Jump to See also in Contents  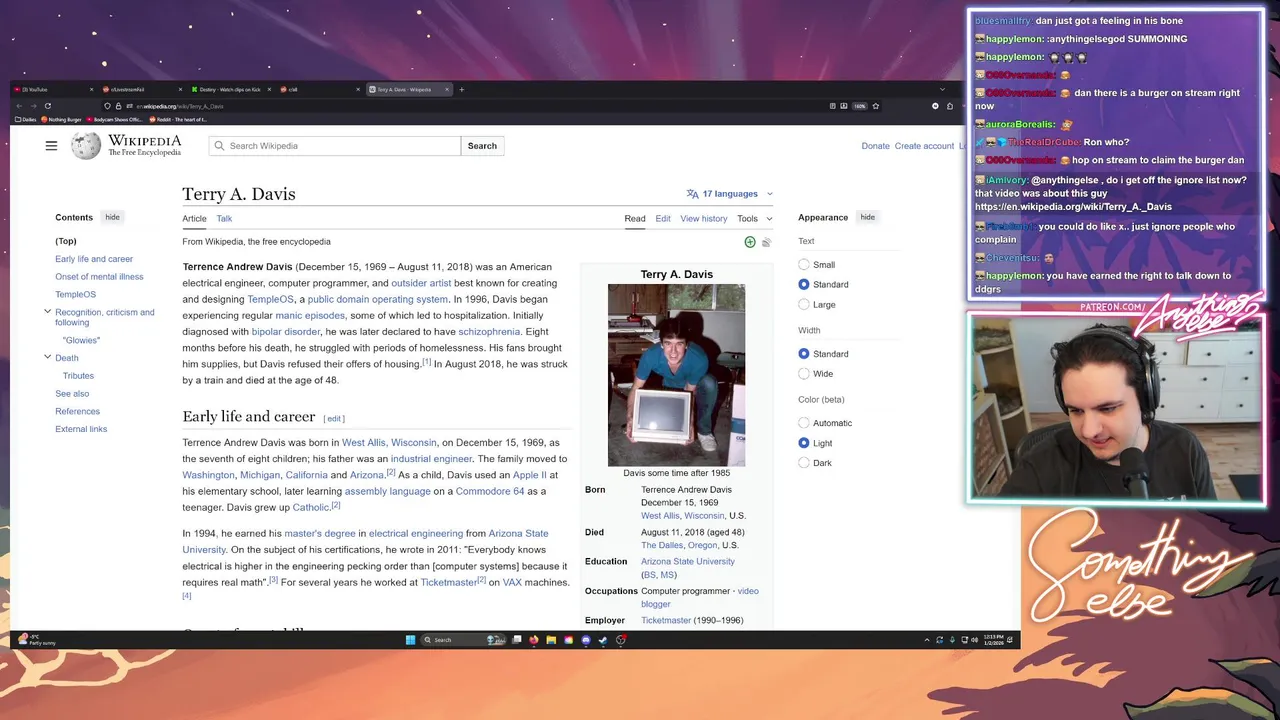[x=72, y=394]
